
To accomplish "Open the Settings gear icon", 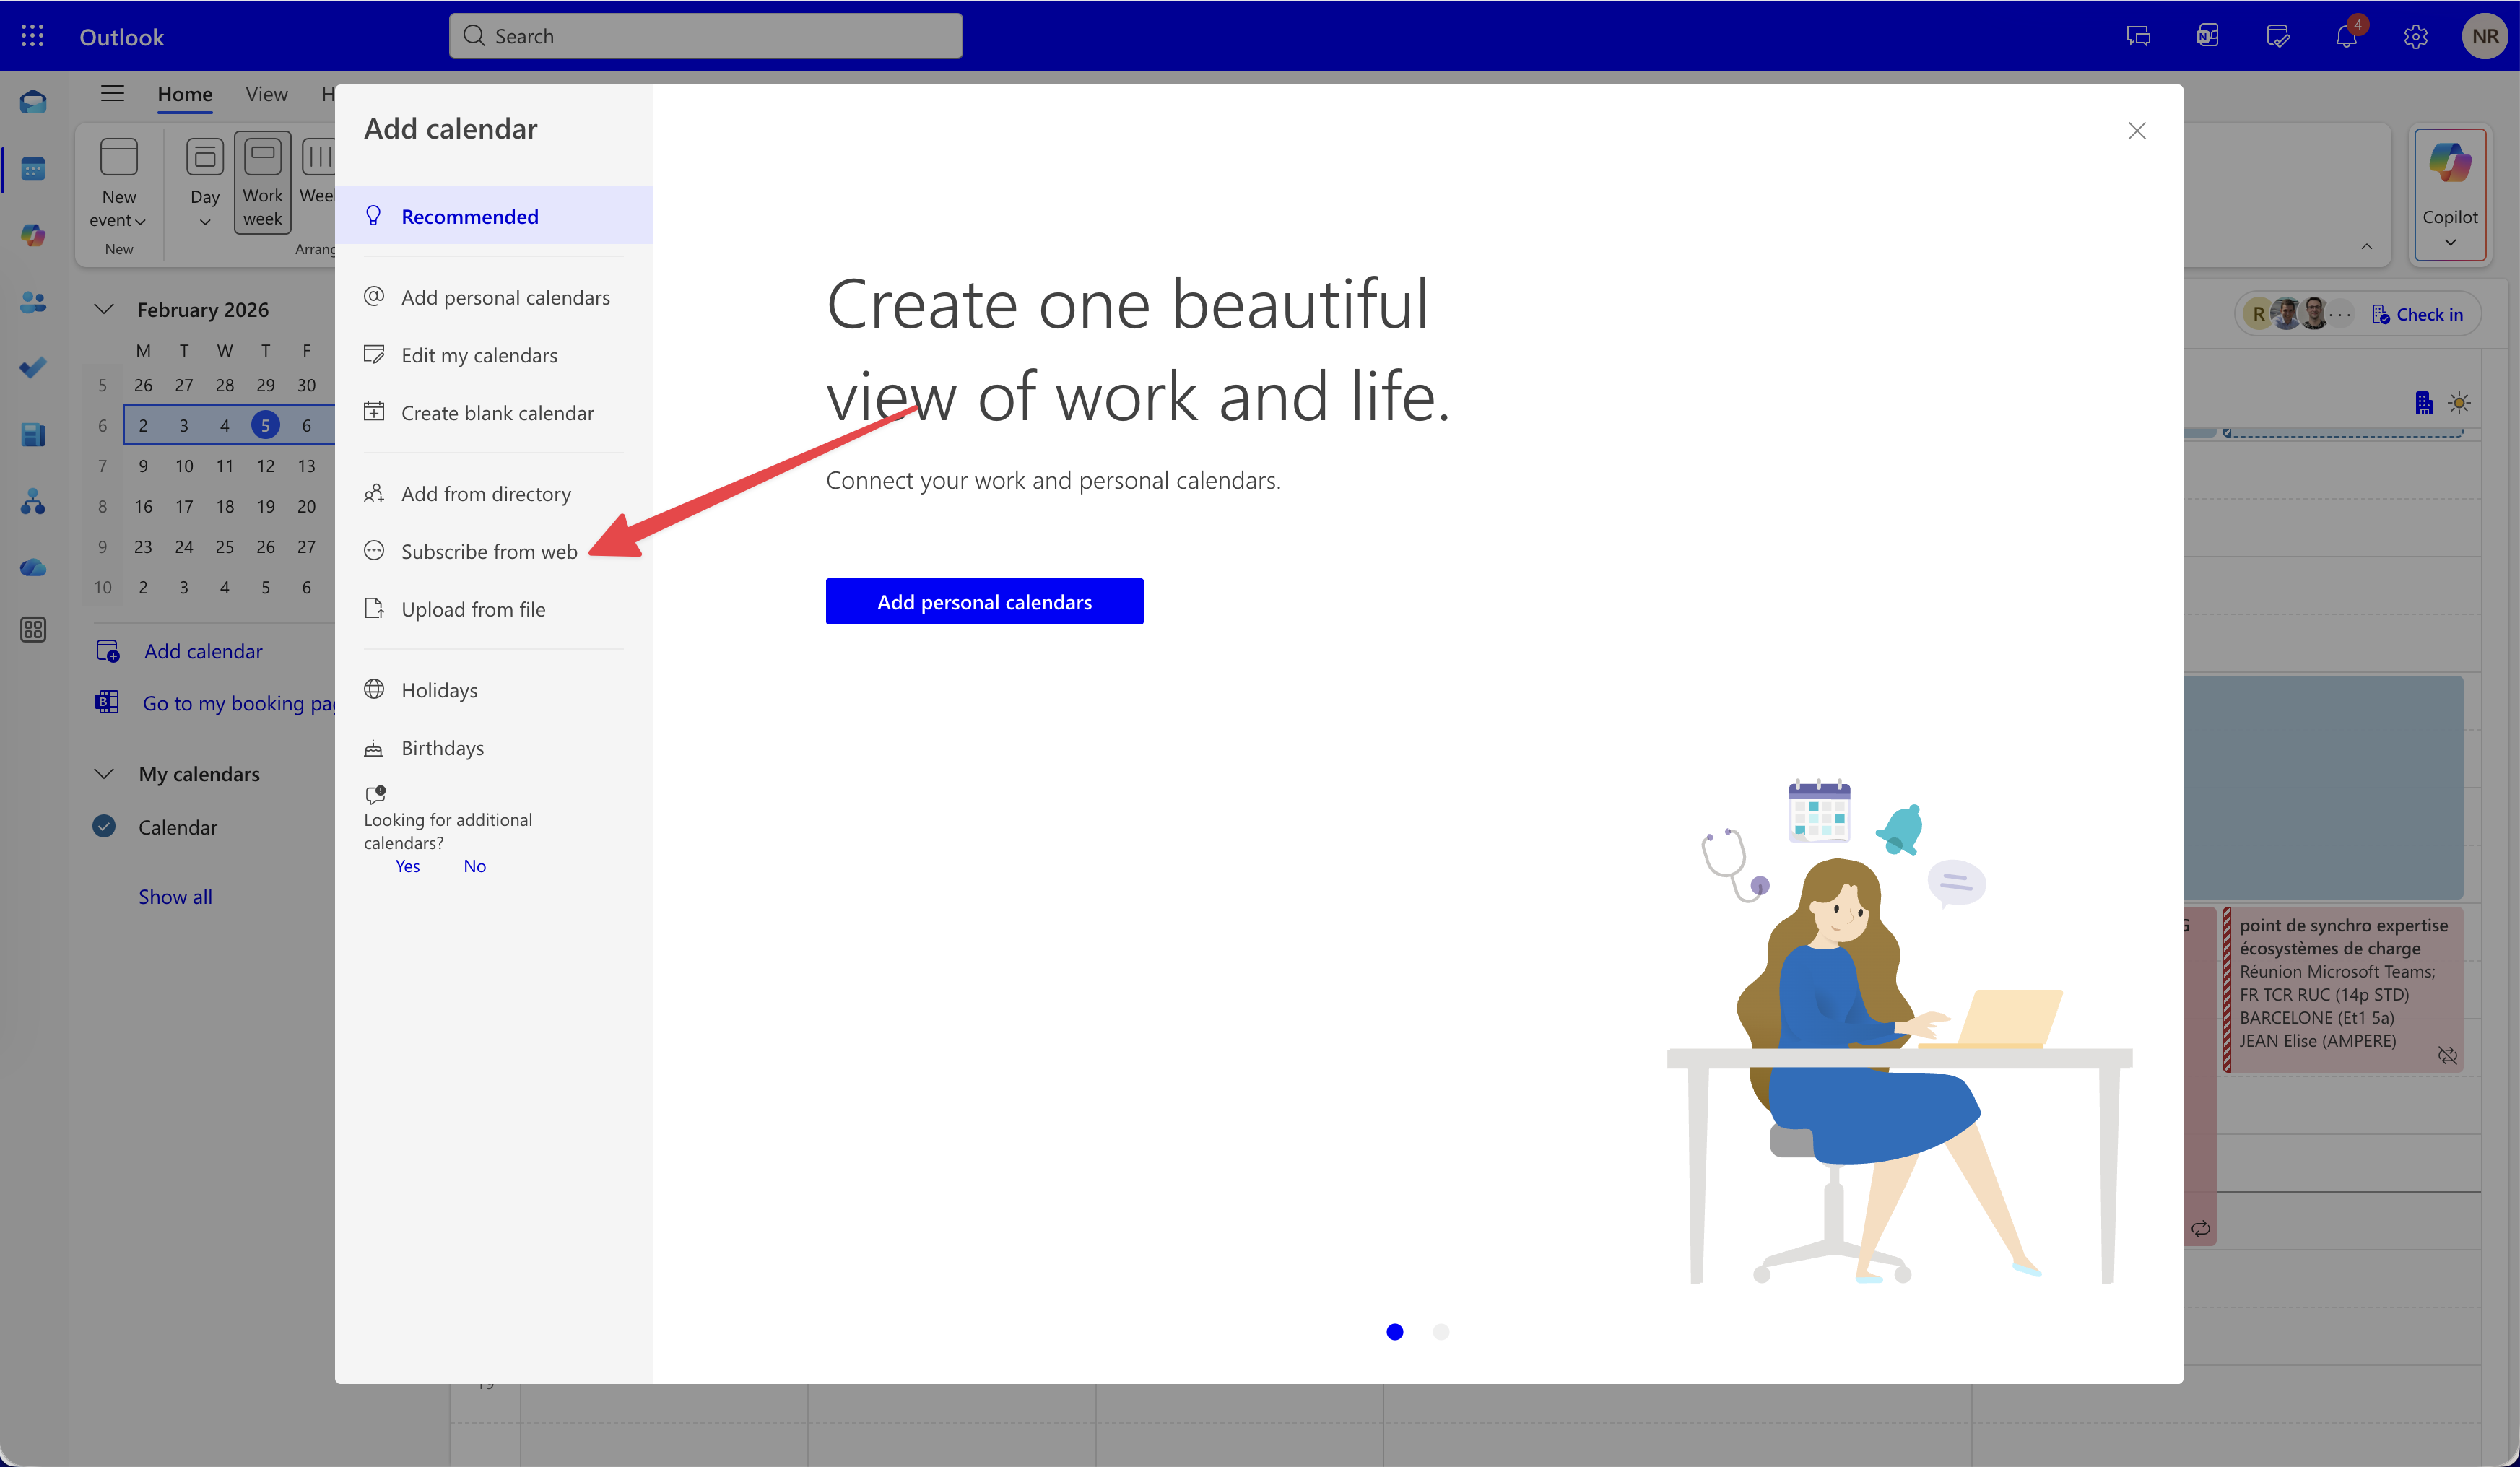I will [2415, 37].
